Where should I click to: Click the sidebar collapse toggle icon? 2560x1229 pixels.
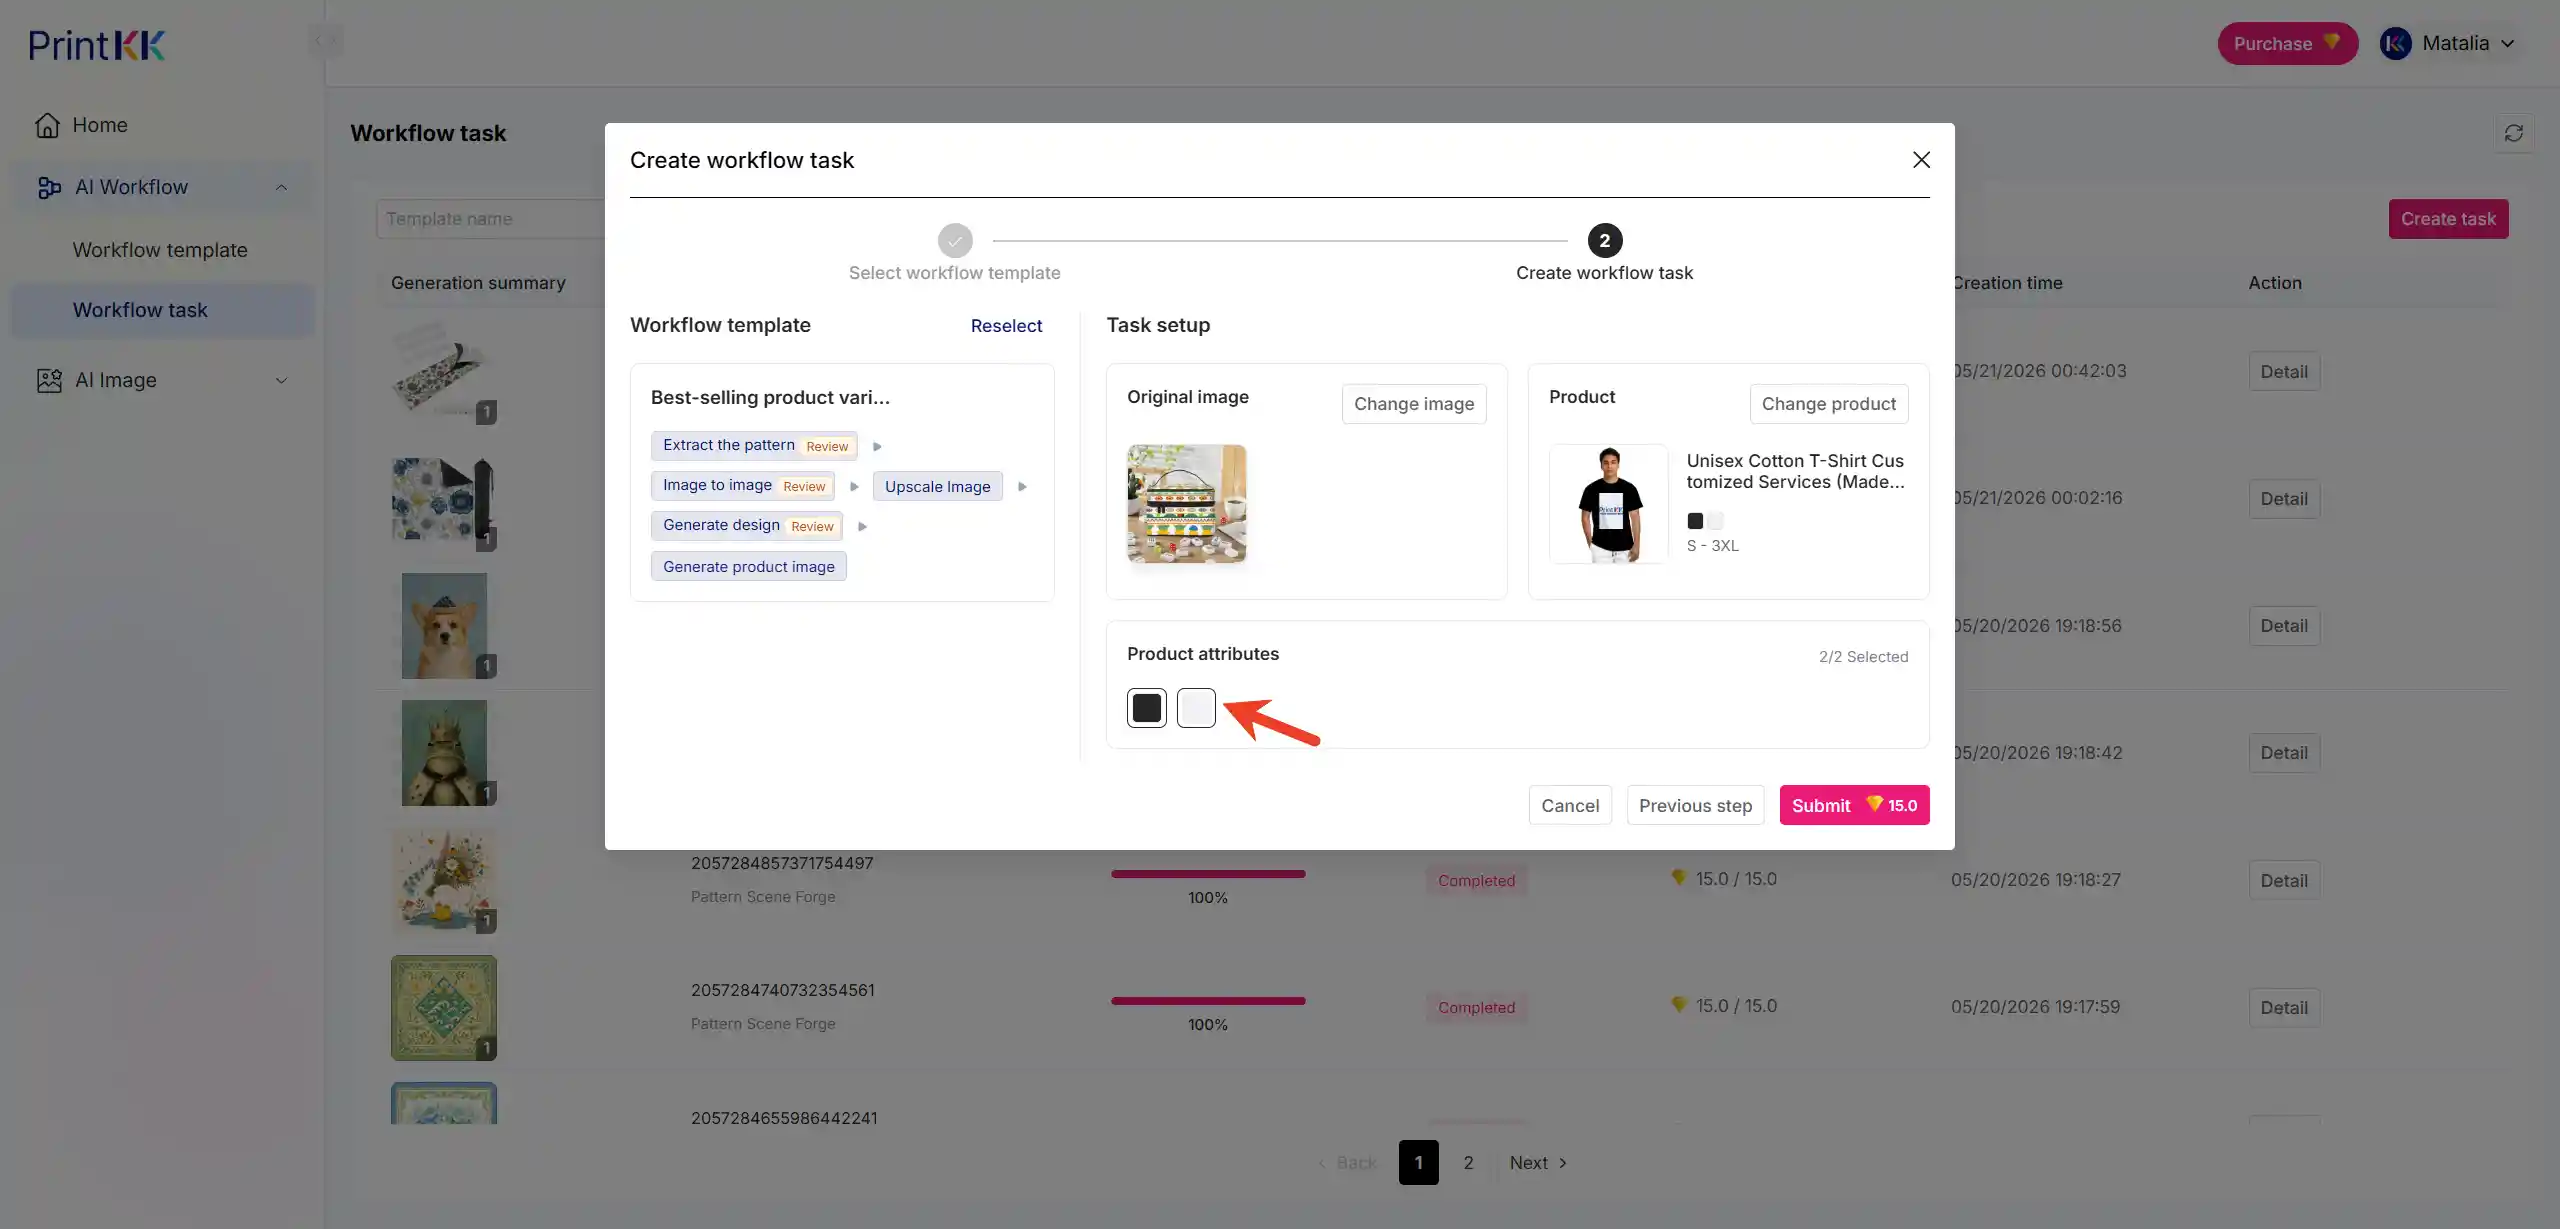click(x=325, y=41)
